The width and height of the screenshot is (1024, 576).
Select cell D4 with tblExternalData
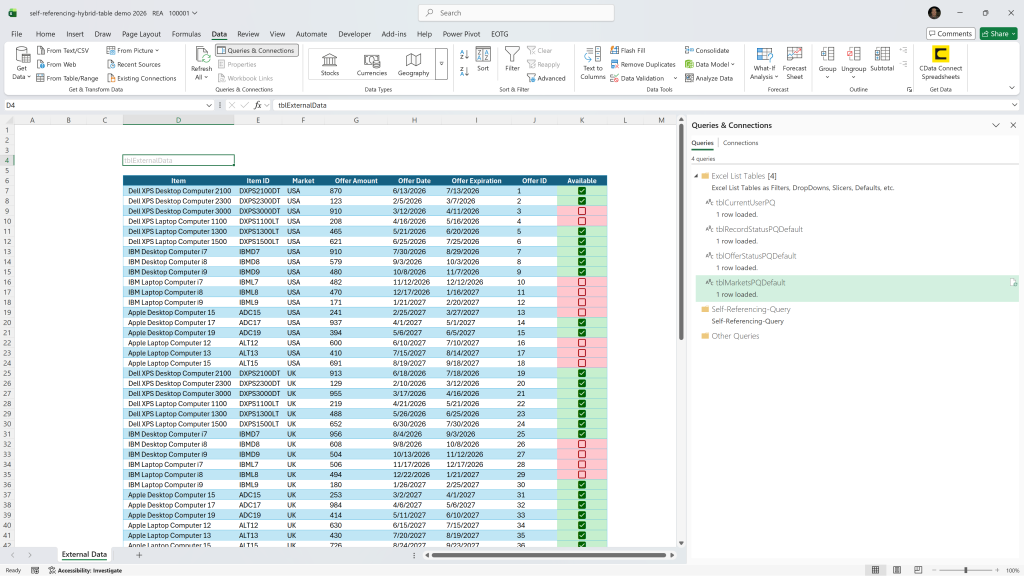click(178, 160)
